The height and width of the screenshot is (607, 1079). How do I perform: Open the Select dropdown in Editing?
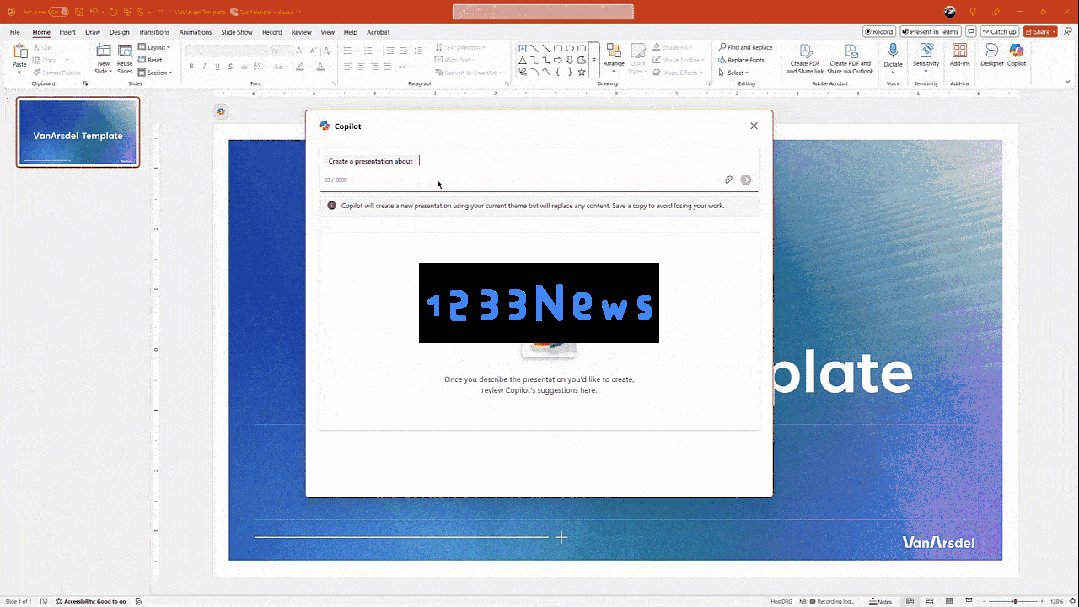click(x=734, y=72)
